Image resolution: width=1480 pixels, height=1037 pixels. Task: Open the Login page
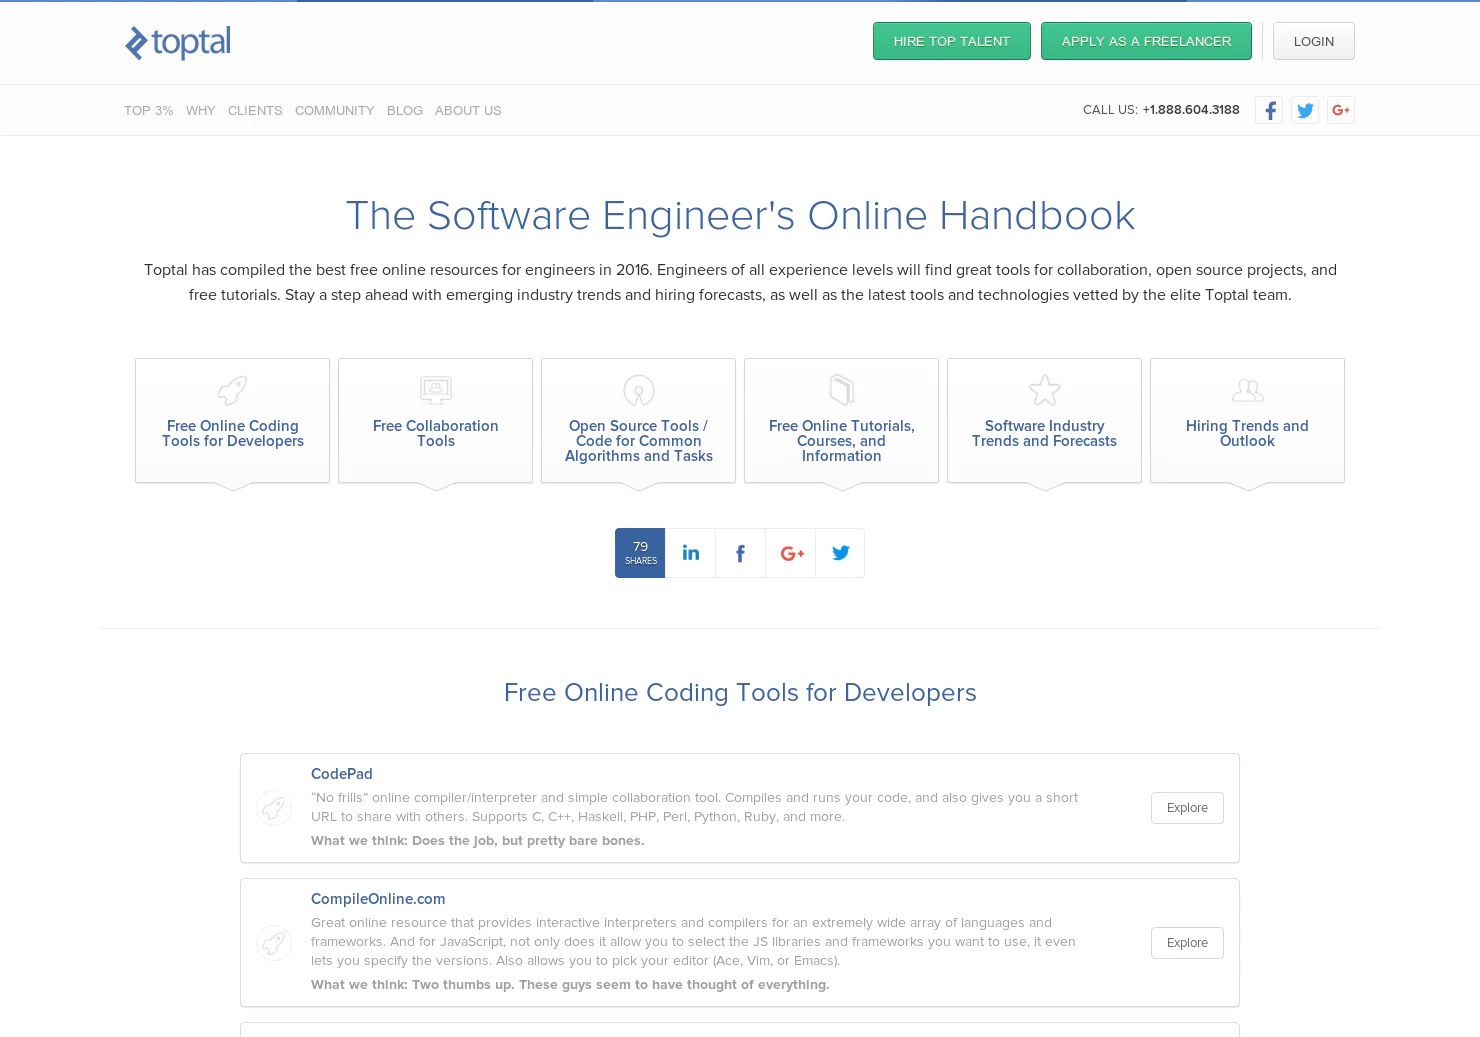[x=1314, y=41]
